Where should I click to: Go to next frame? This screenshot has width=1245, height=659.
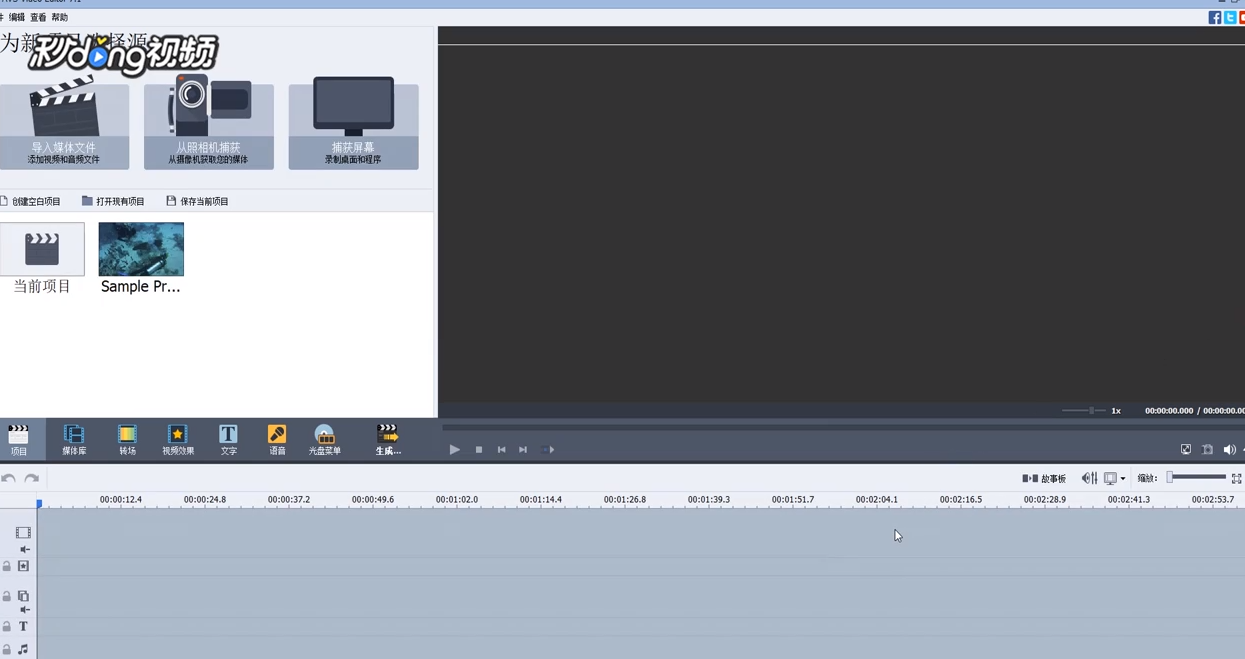[x=523, y=450]
